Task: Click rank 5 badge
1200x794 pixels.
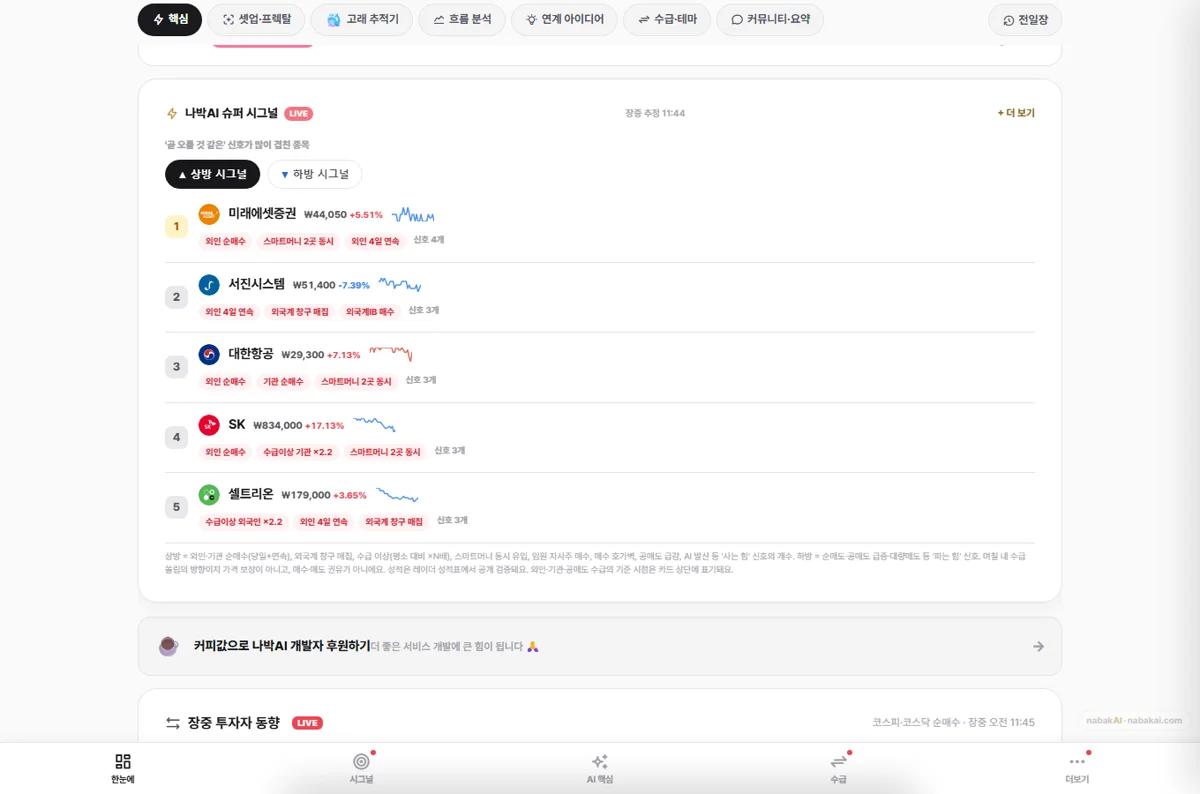Action: click(x=176, y=507)
